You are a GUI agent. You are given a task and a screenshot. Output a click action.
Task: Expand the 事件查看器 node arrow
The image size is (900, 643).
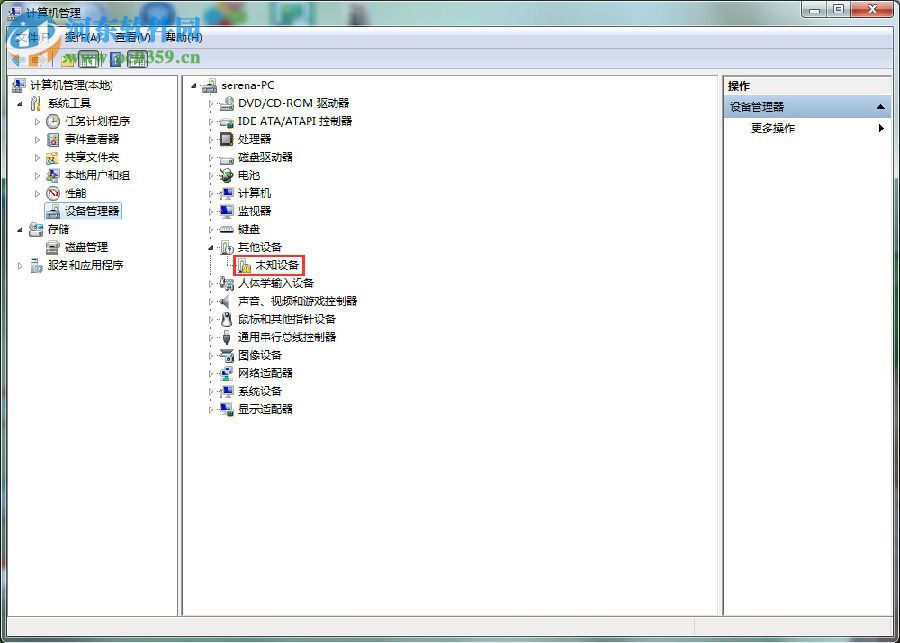[x=37, y=140]
